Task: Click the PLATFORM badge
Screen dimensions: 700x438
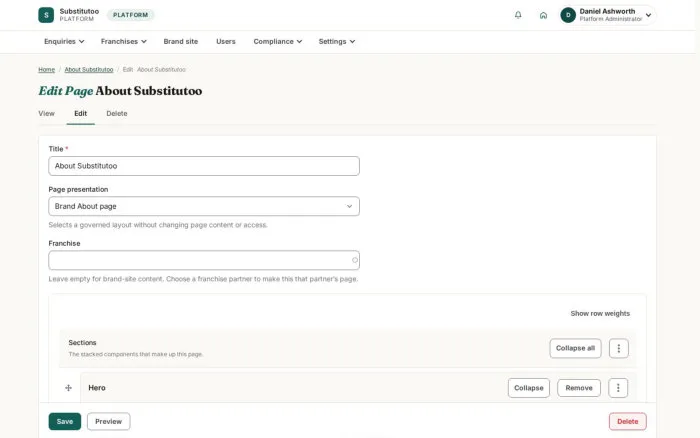Action: 130,15
